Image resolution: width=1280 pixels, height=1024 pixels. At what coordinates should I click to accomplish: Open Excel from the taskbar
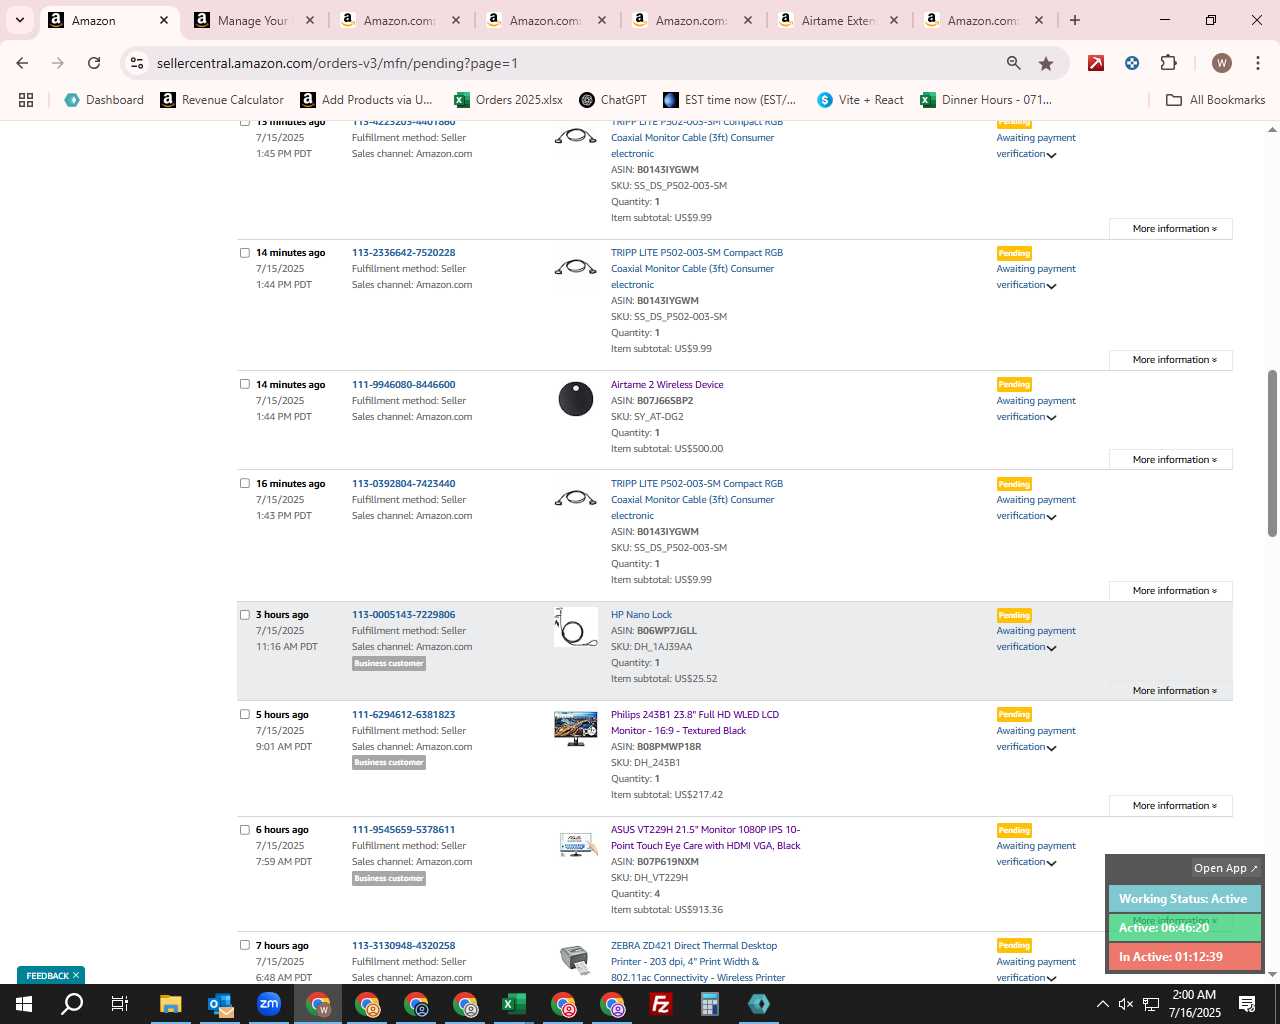514,1004
